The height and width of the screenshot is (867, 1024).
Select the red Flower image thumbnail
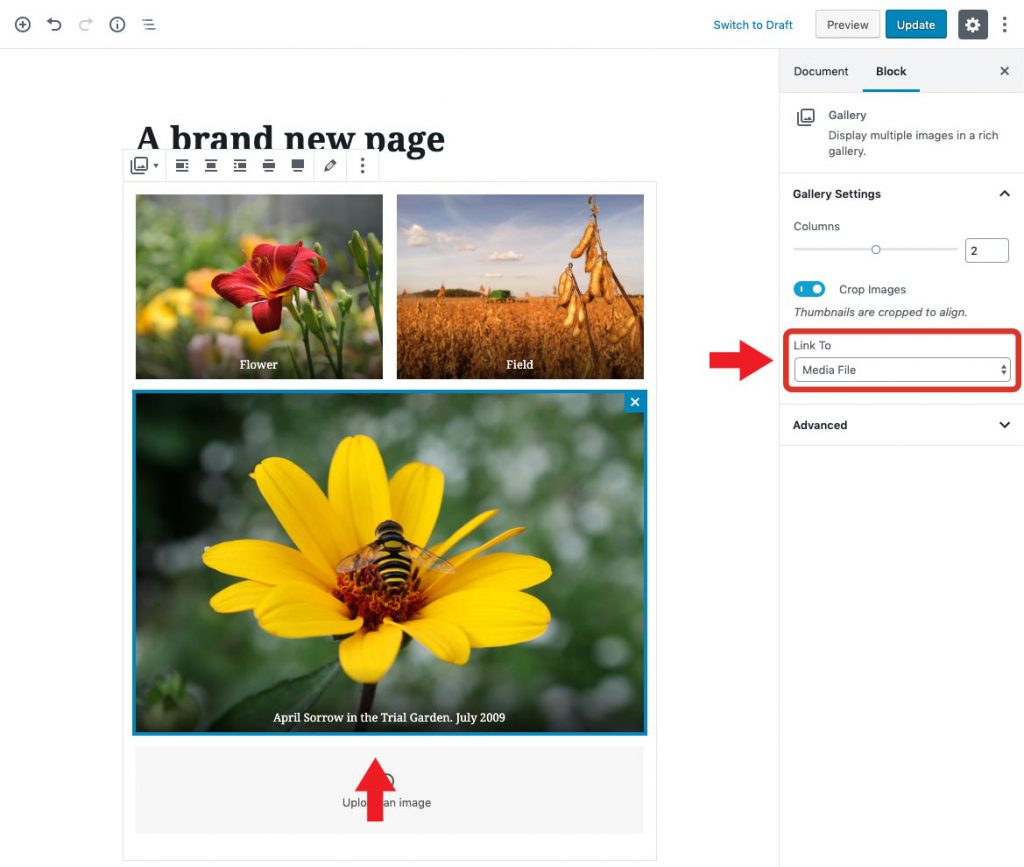tap(259, 287)
